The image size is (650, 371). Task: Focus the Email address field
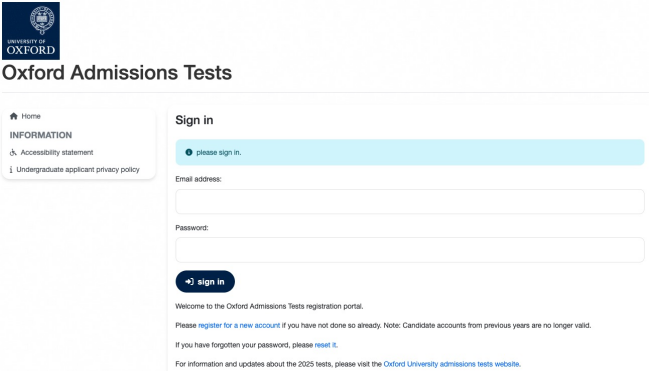[x=410, y=201]
